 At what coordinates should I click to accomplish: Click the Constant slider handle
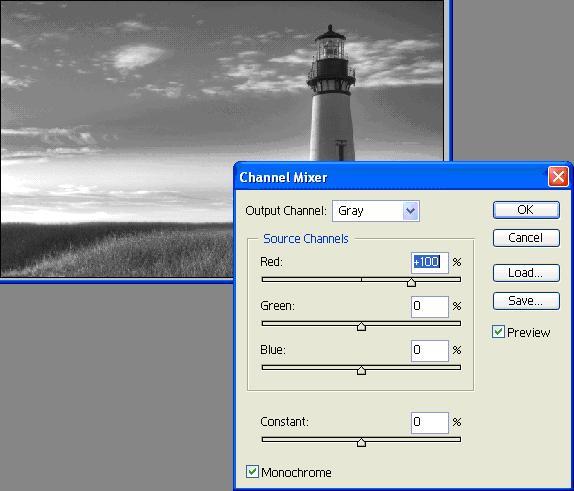click(x=361, y=442)
